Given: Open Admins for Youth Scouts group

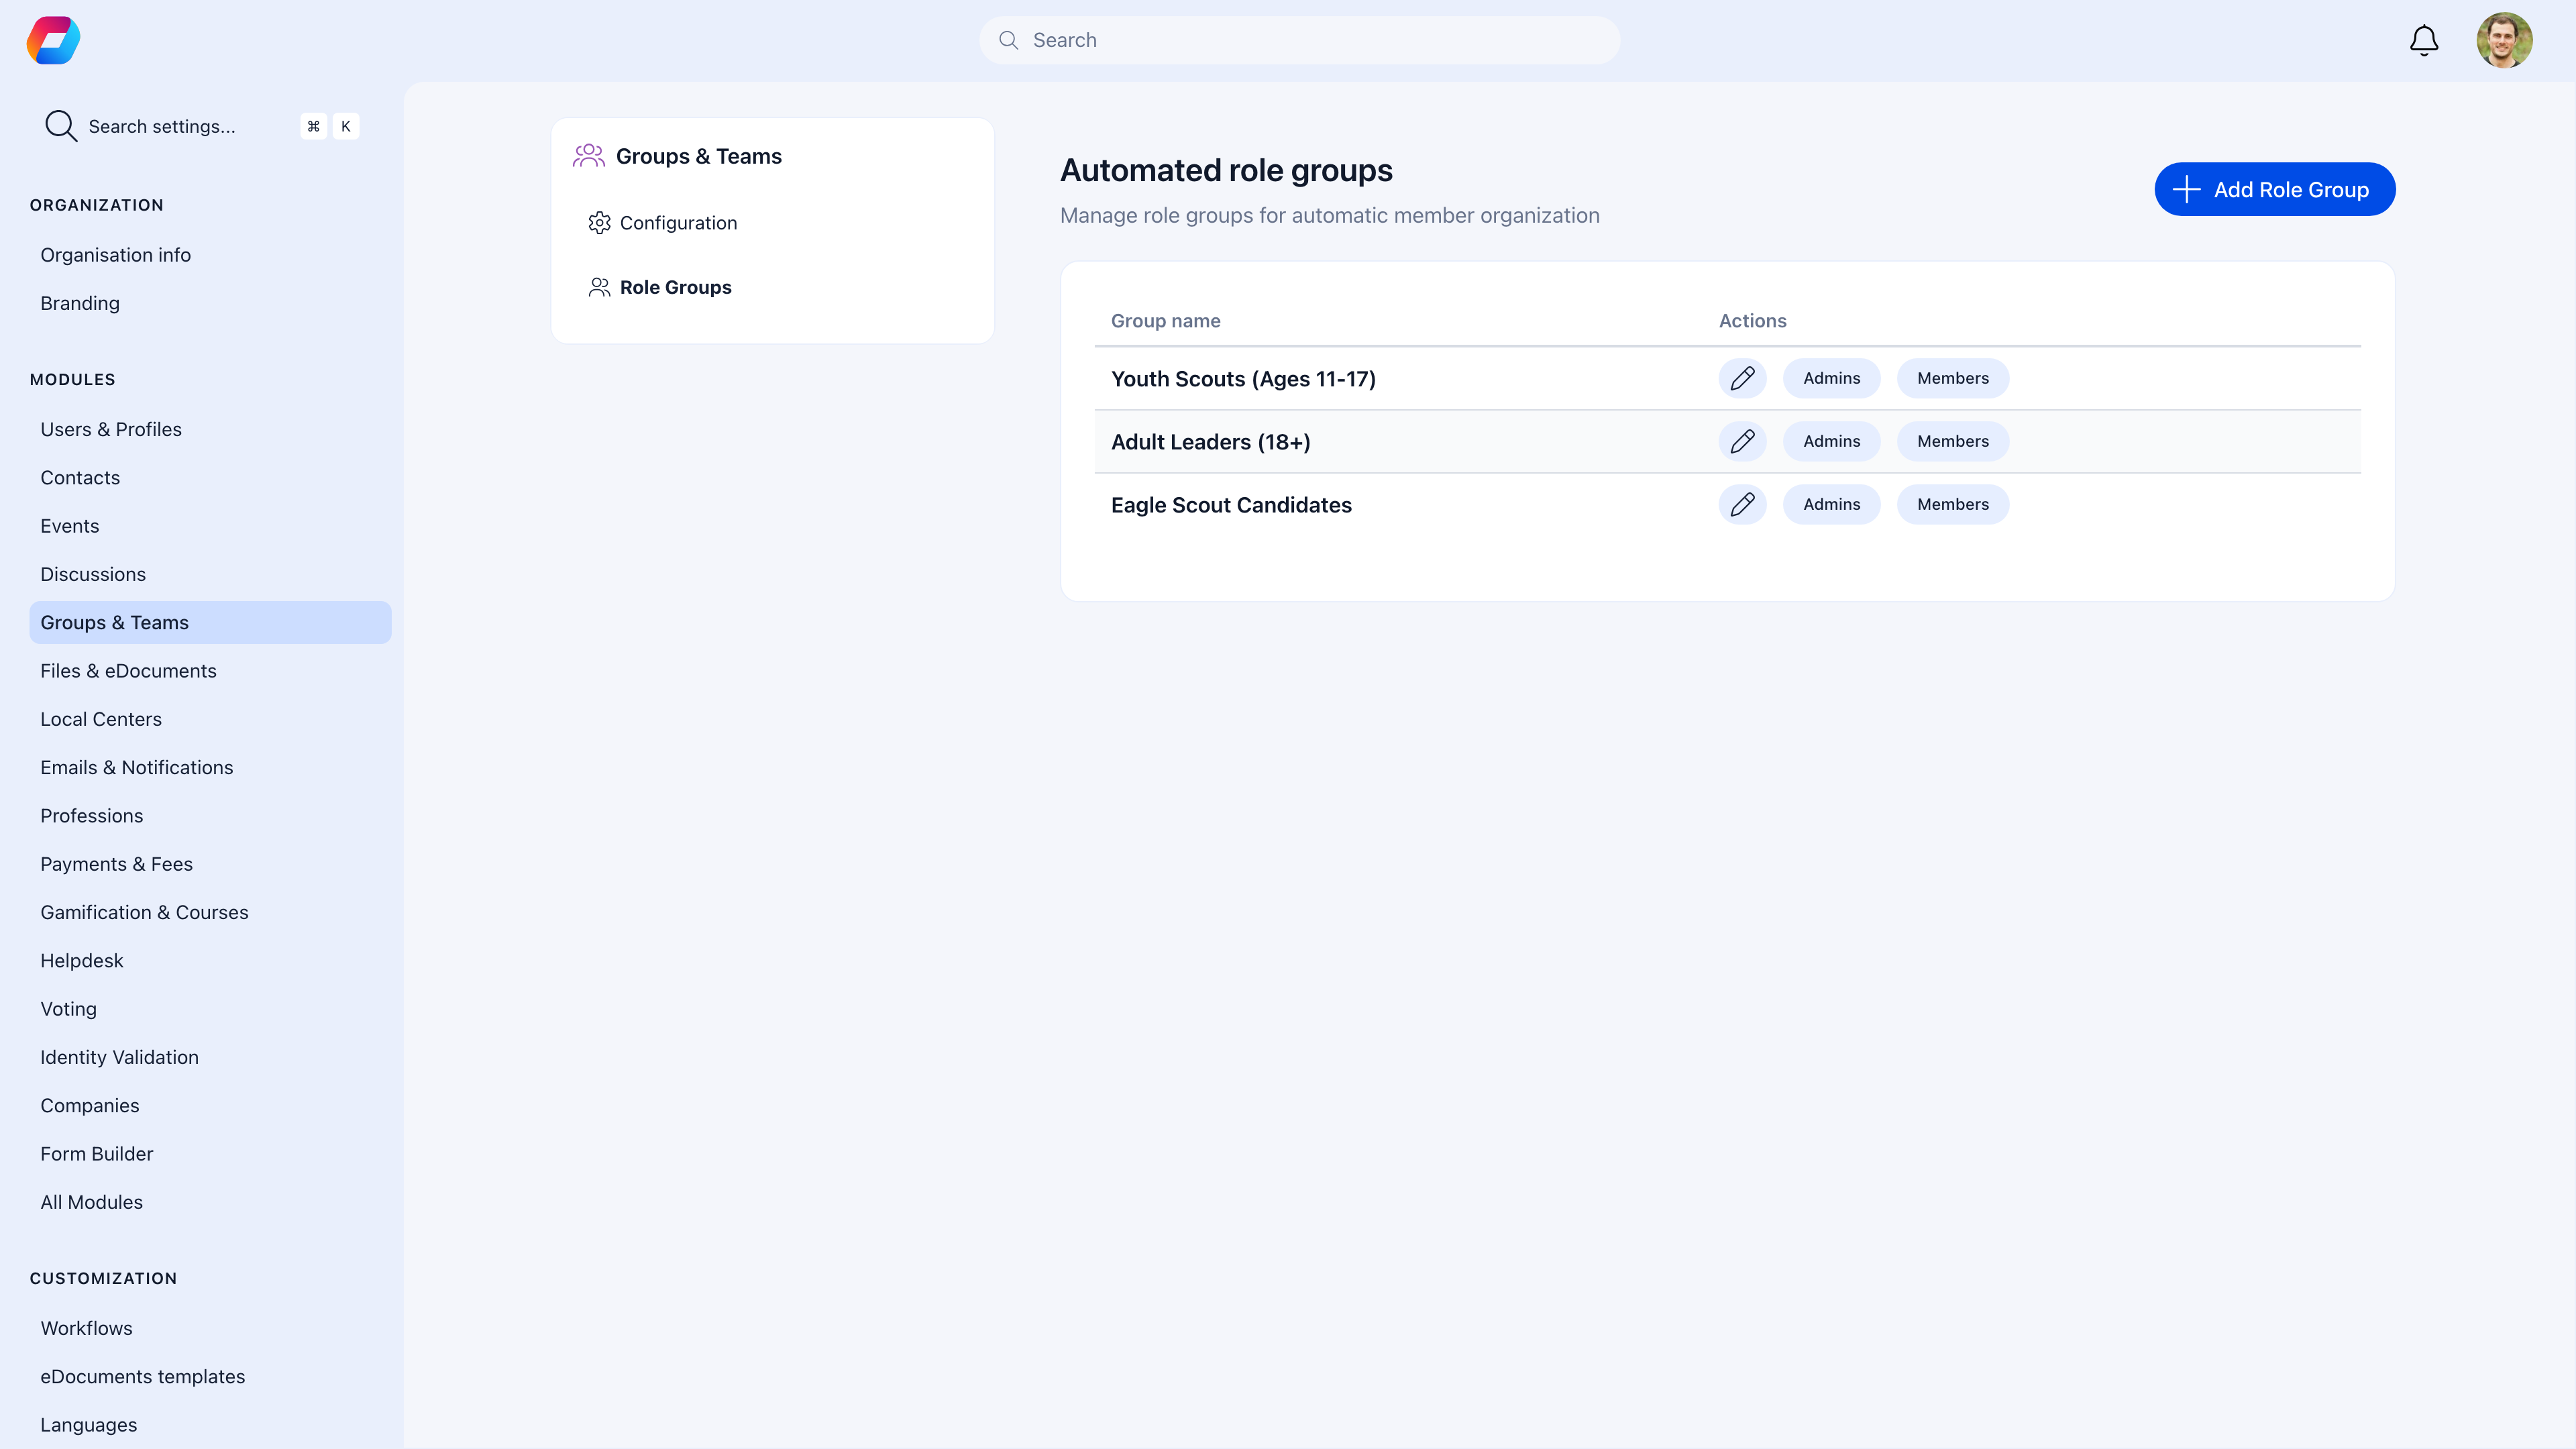Looking at the screenshot, I should pos(1831,378).
